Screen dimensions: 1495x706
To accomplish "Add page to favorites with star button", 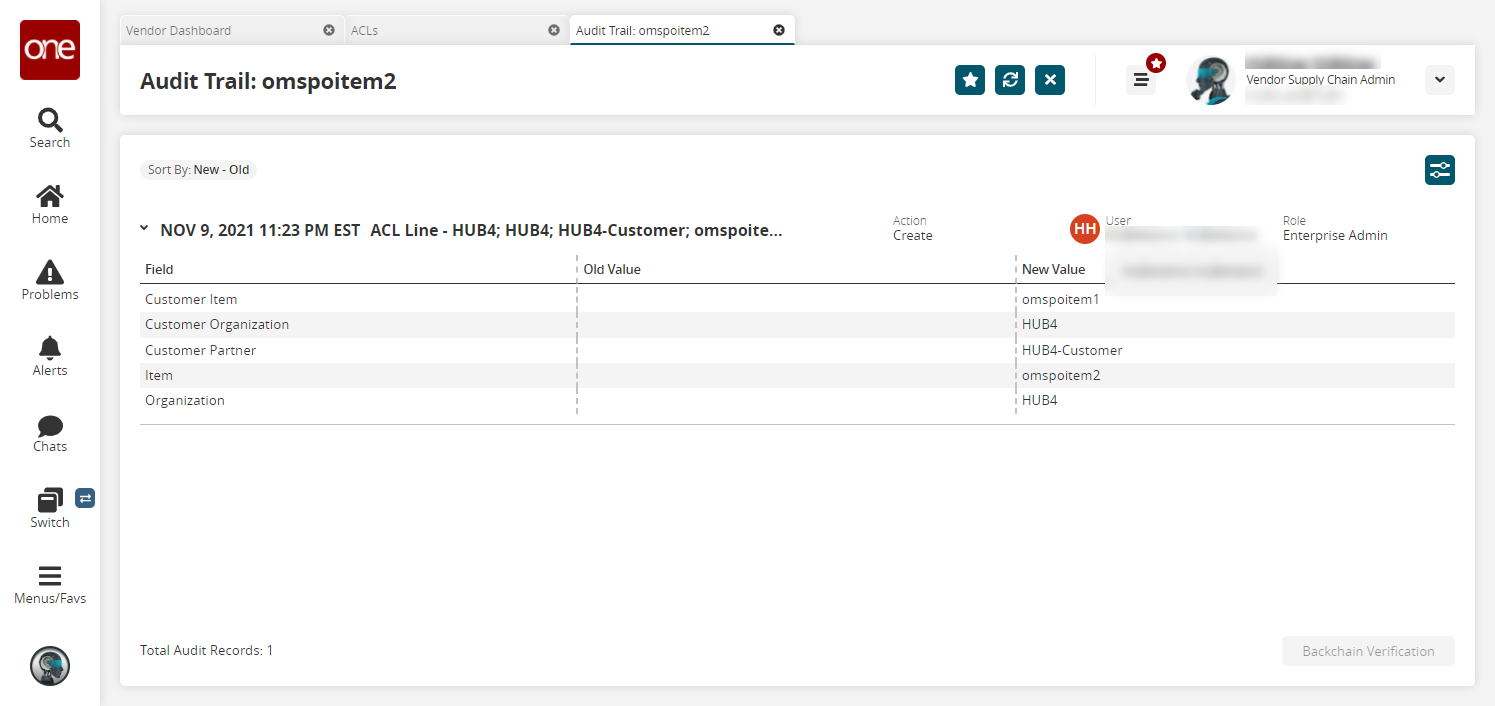I will click(970, 80).
